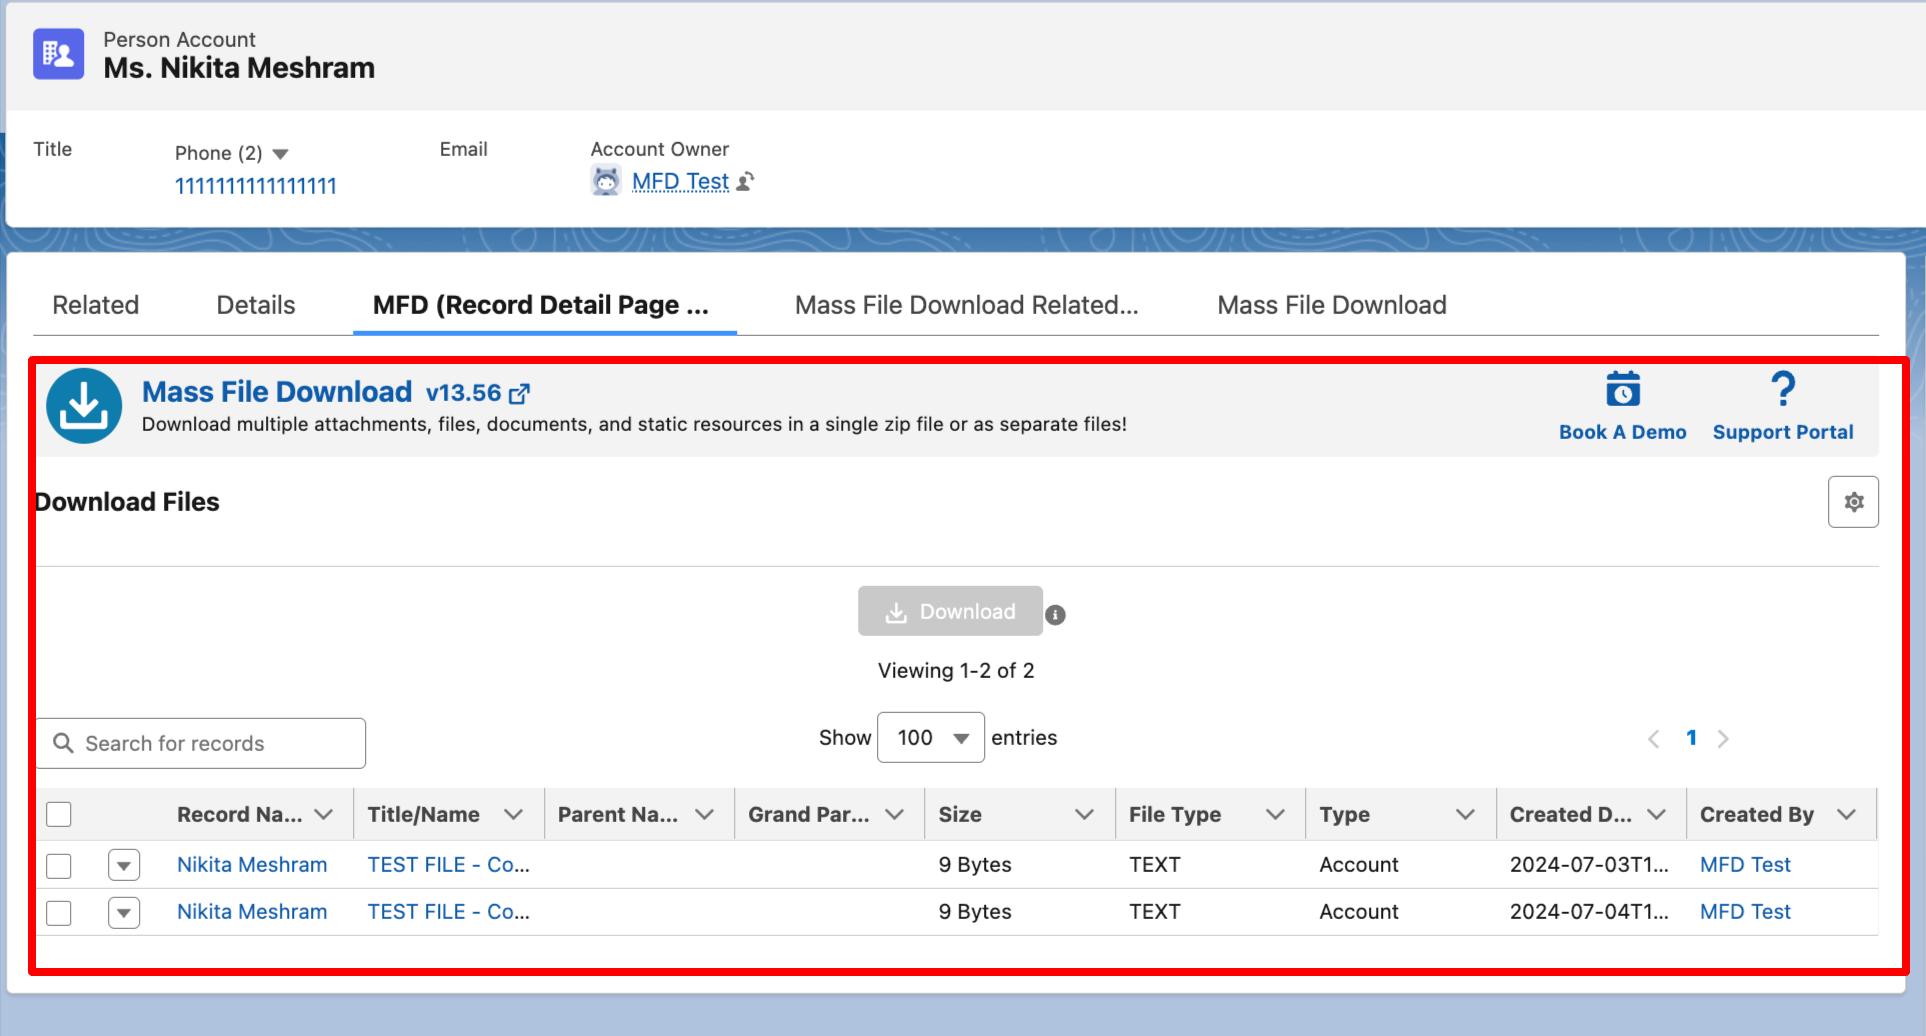Open row actions menu for 2024-07-04 file
This screenshot has width=1926, height=1036.
point(124,912)
